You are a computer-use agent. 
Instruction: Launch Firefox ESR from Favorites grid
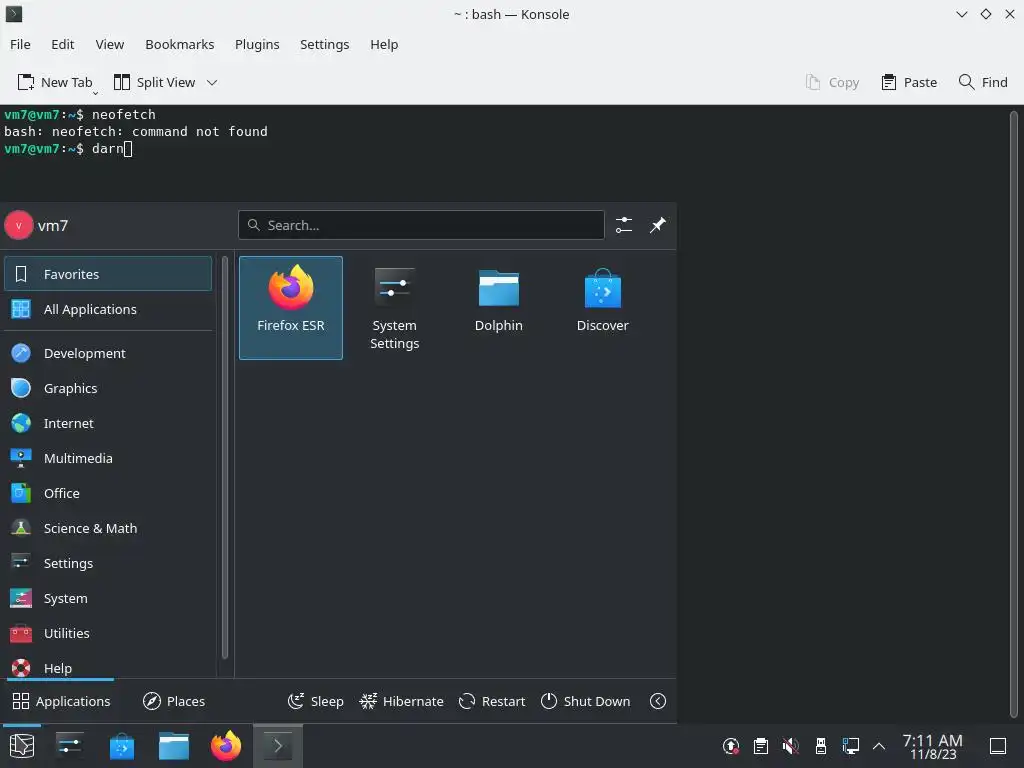tap(291, 308)
